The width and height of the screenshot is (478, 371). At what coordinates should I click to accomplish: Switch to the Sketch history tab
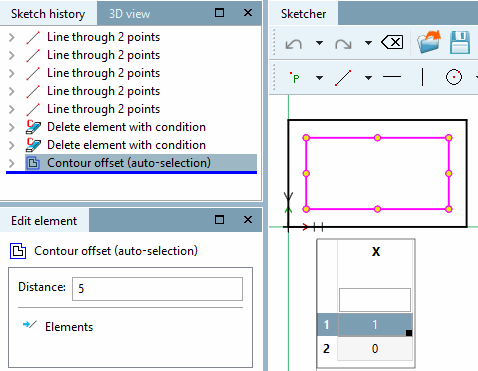tap(48, 14)
